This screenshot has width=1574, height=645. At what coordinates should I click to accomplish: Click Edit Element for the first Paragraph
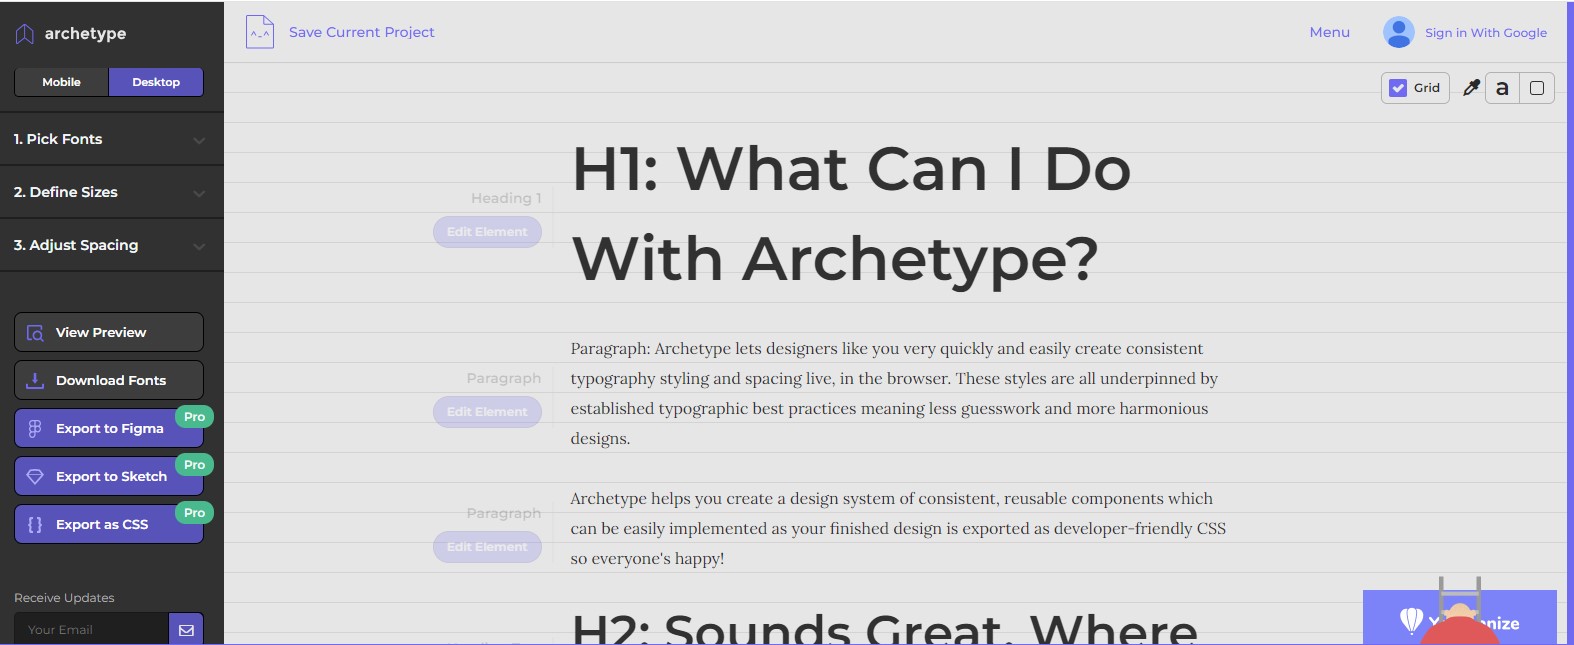pyautogui.click(x=487, y=412)
